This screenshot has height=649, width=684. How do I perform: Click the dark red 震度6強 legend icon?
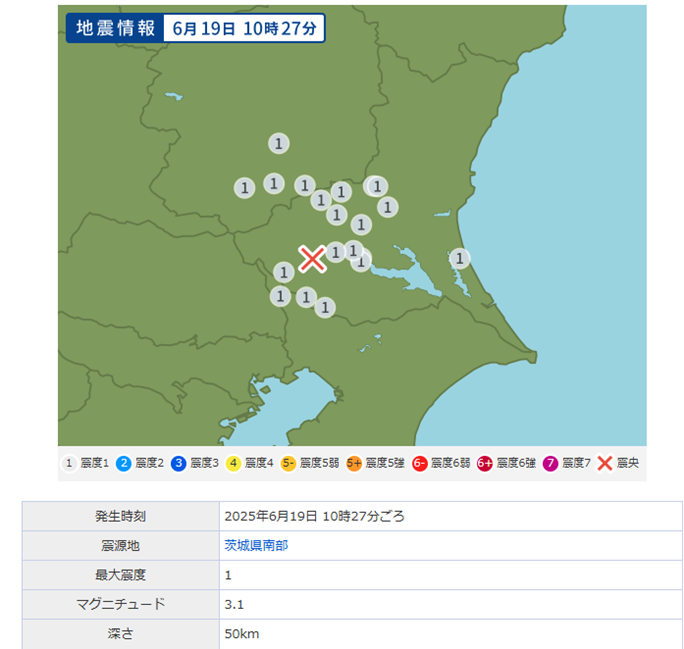click(x=485, y=463)
